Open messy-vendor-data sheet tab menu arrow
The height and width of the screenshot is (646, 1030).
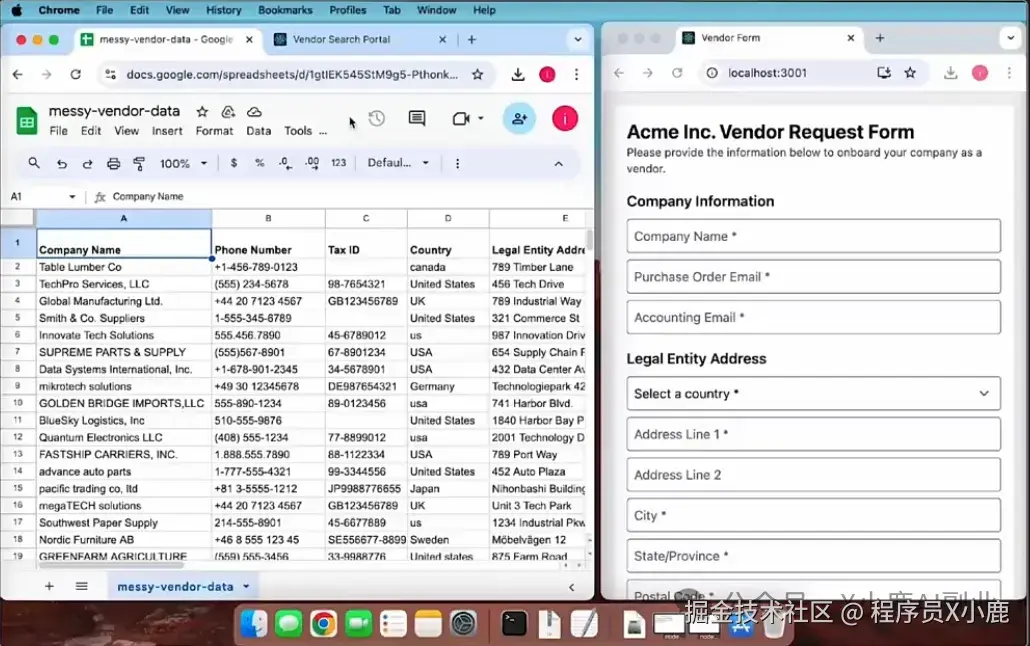point(246,586)
